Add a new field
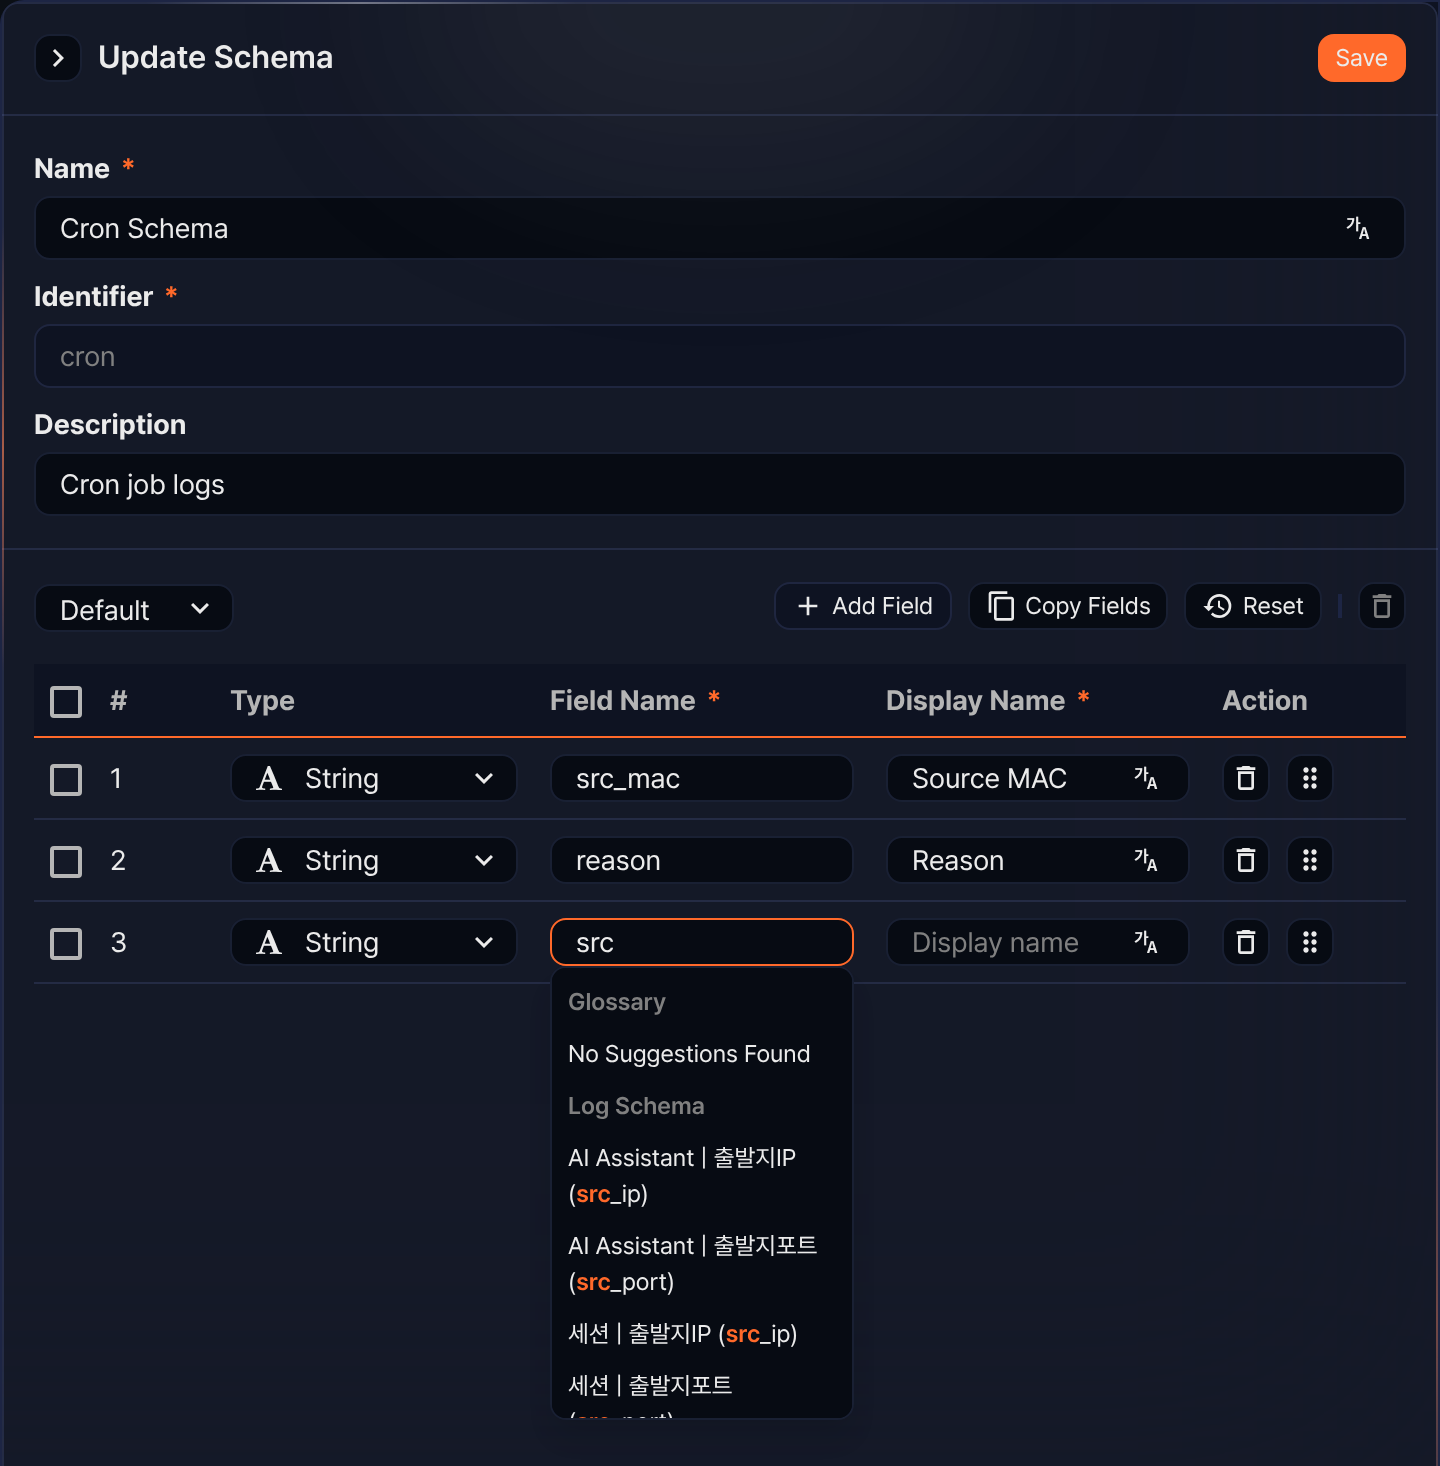This screenshot has height=1466, width=1440. point(863,606)
